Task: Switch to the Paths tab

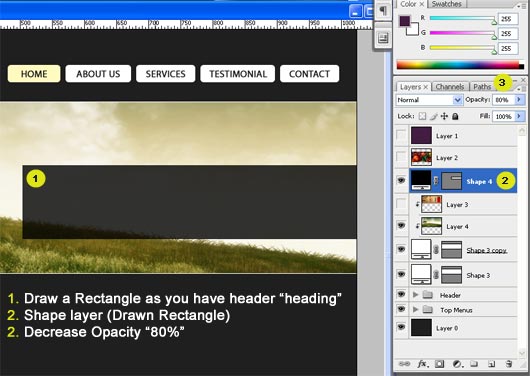Action: point(482,87)
